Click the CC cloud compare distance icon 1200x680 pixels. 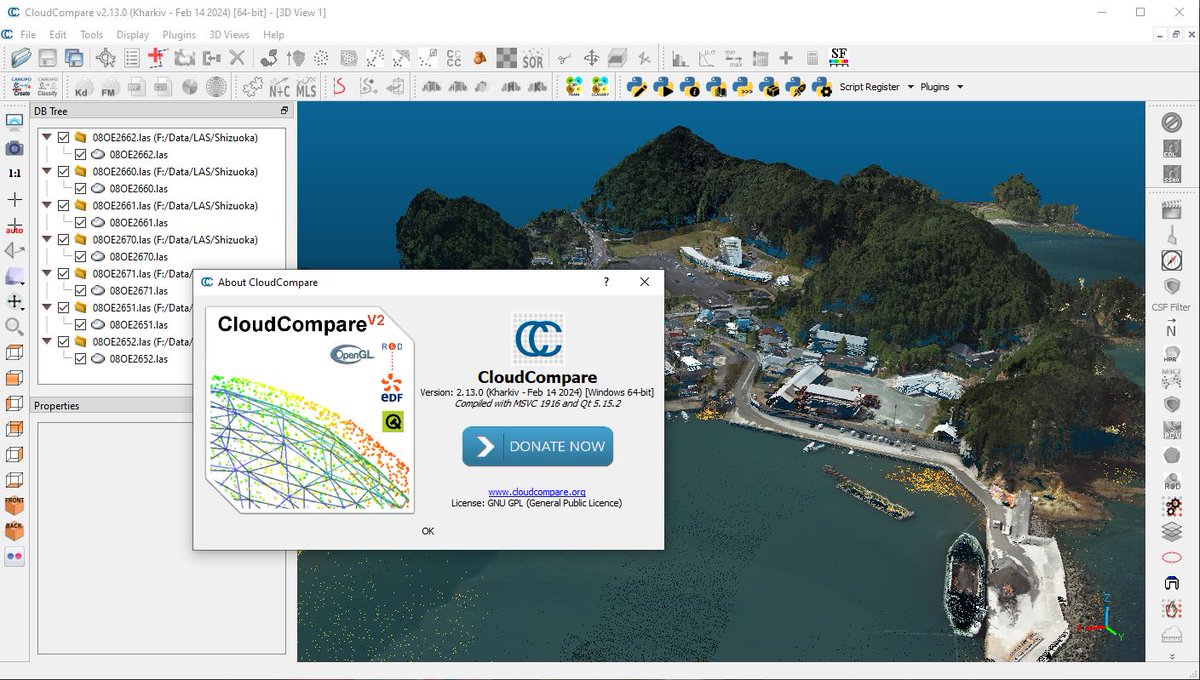click(453, 58)
